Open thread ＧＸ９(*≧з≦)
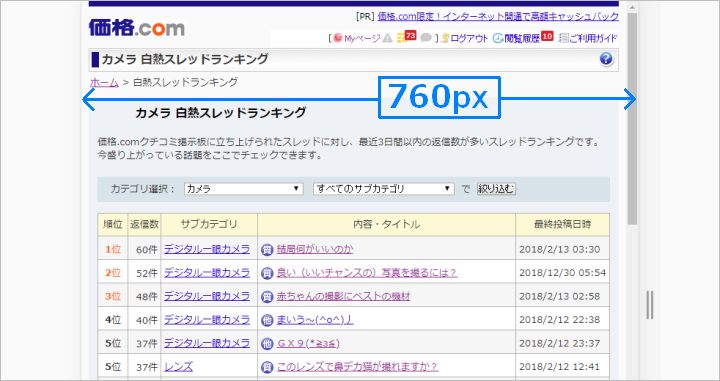720x381 pixels. pyautogui.click(x=308, y=343)
